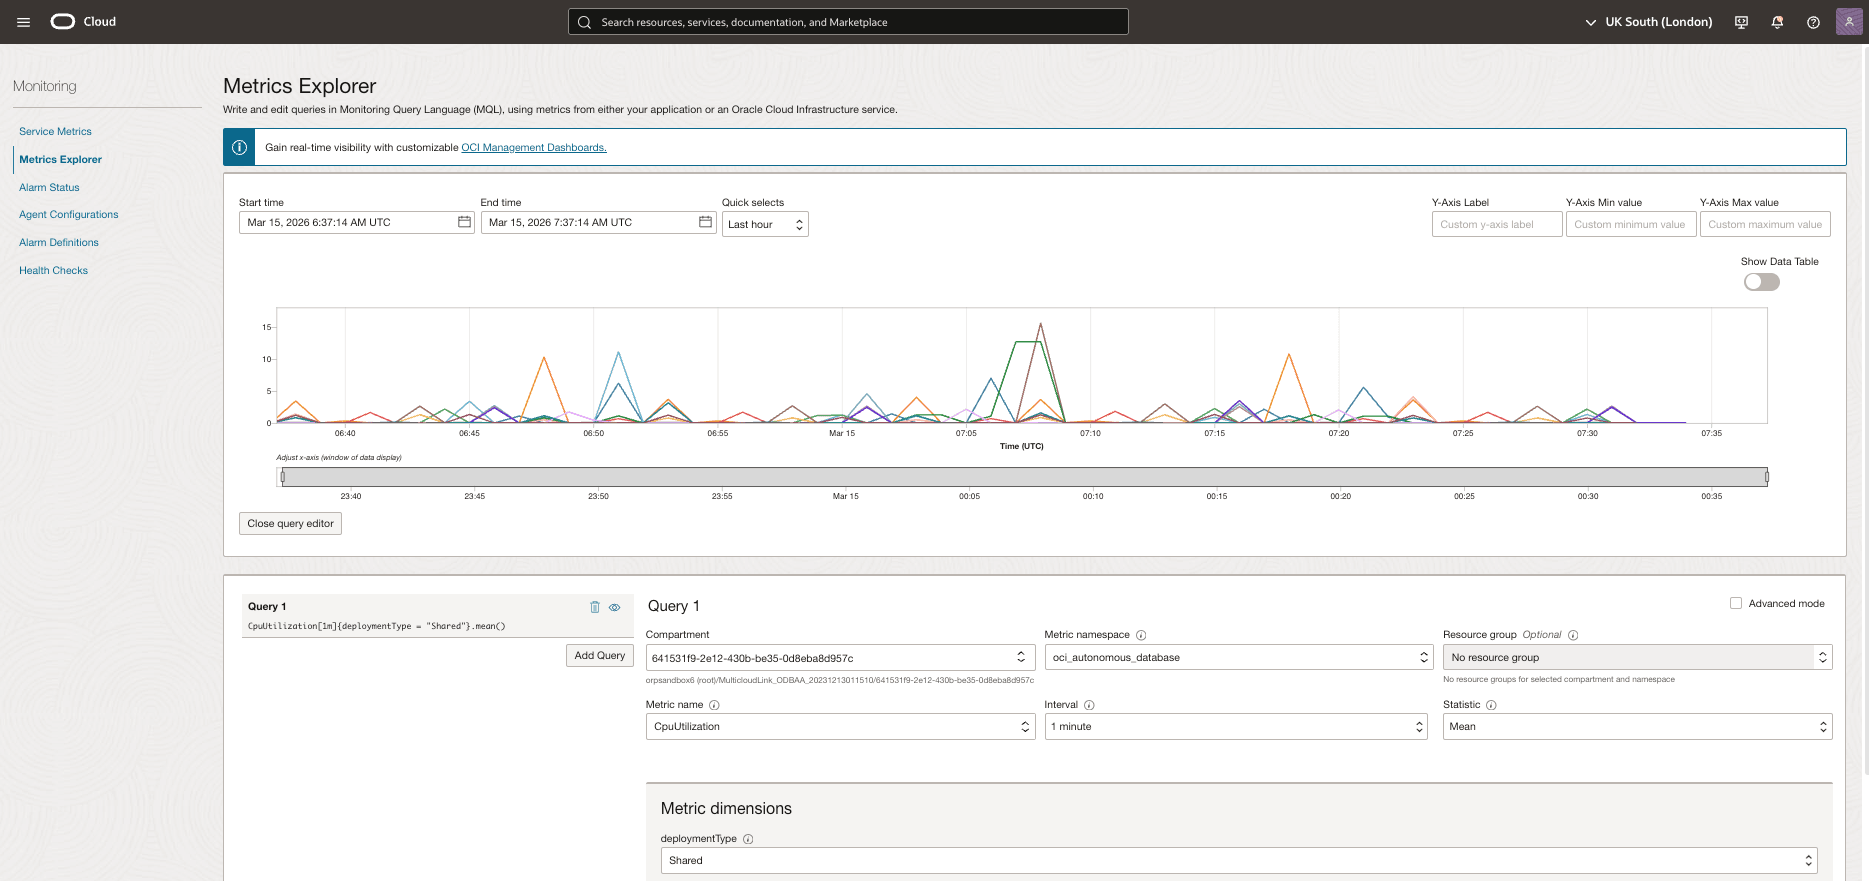Screen dimensions: 1869x881
Task: Click the x-axis window slider bar
Action: [x=1024, y=477]
